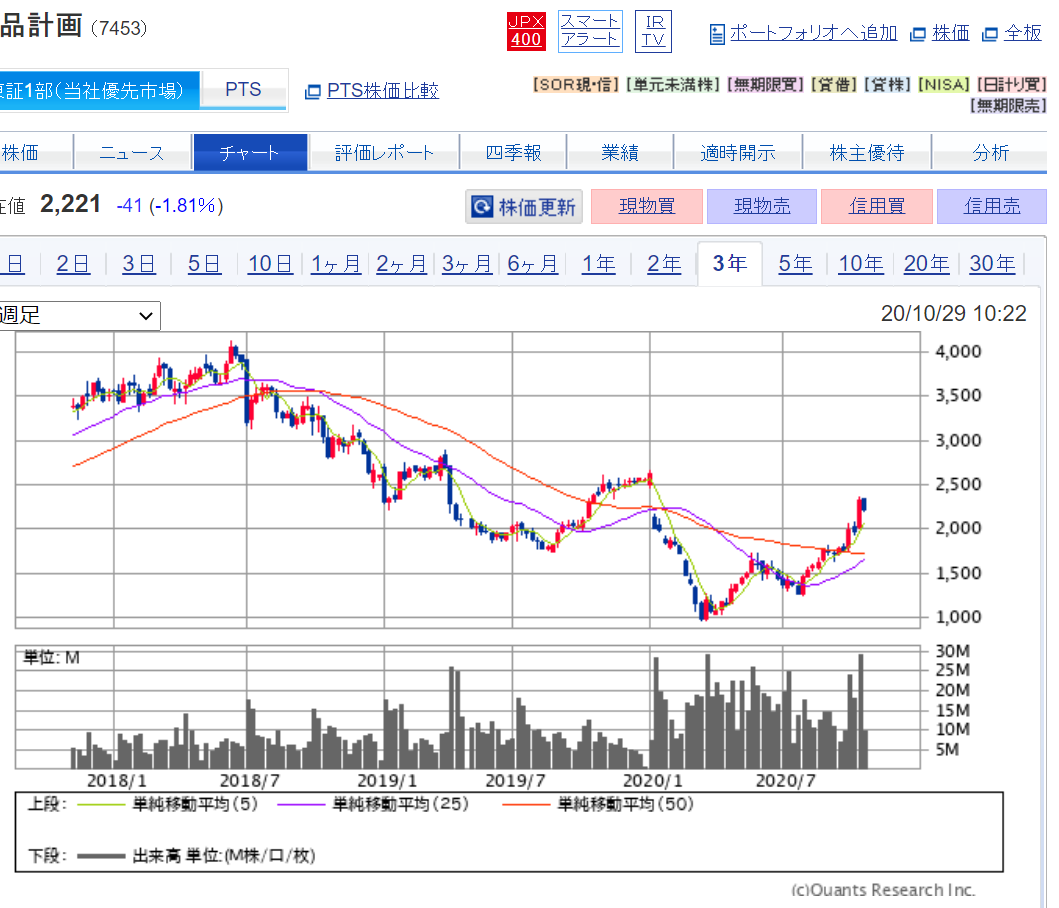Click the popup icon beside 全板
The height and width of the screenshot is (908, 1059).
(x=989, y=34)
